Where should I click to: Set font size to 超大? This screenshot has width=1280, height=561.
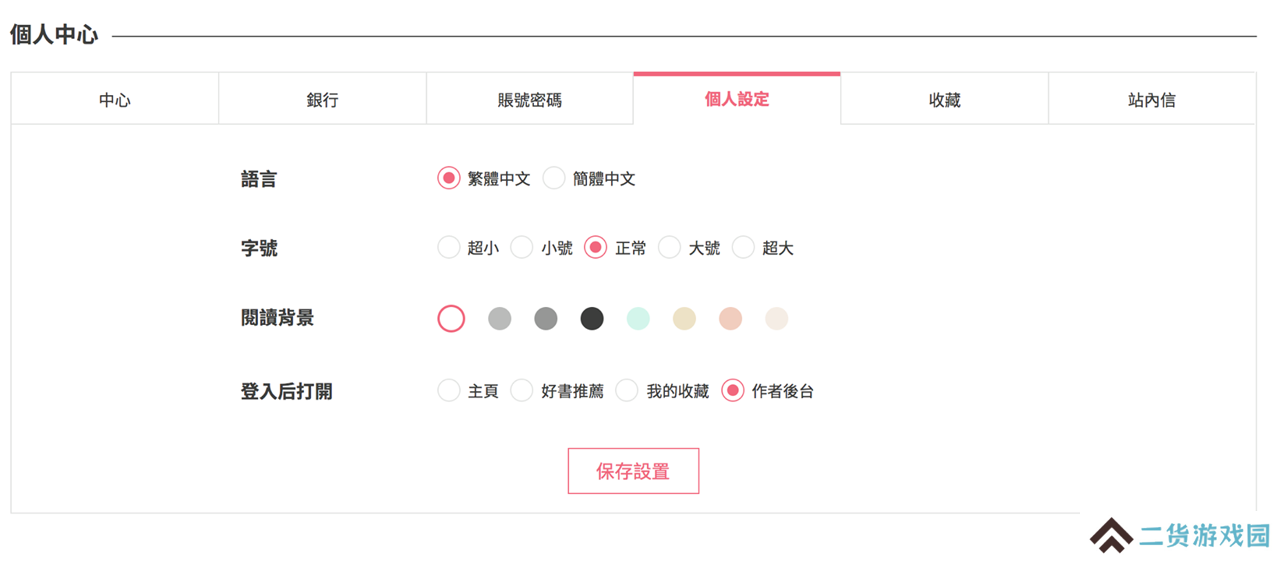pyautogui.click(x=743, y=248)
